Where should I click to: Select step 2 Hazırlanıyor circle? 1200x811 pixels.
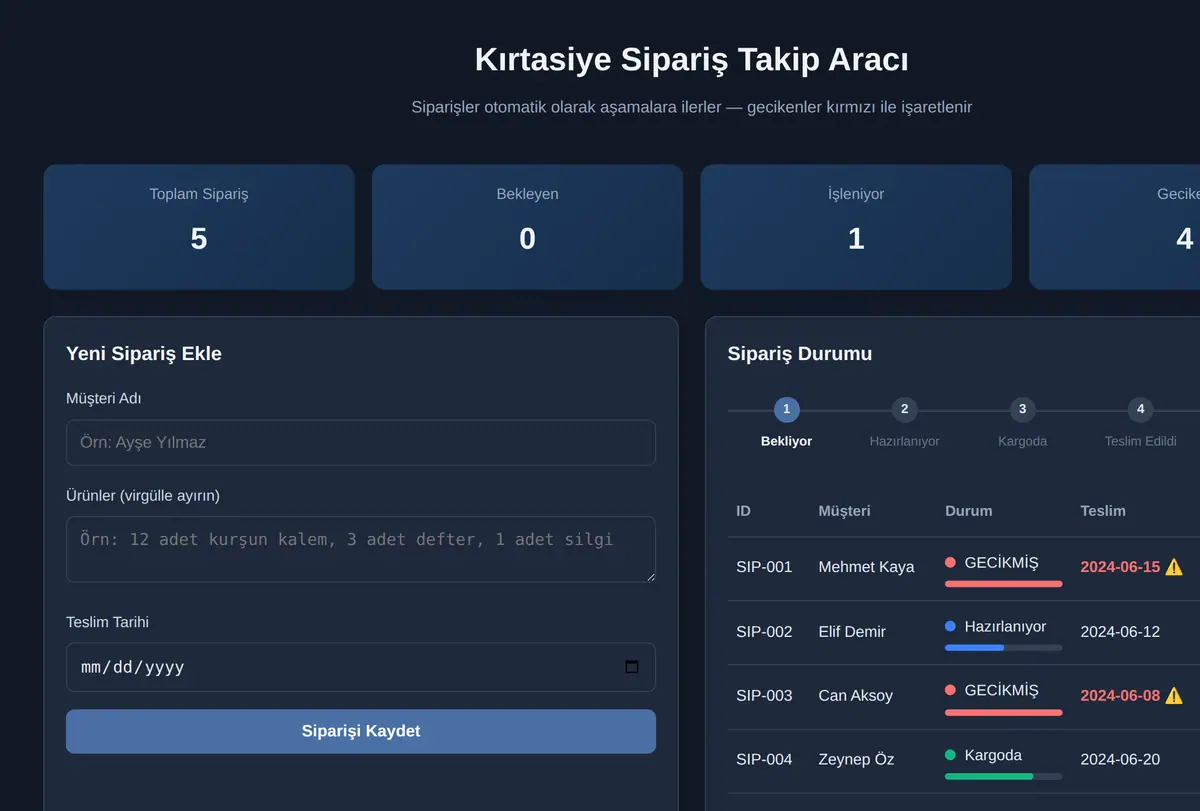(904, 409)
